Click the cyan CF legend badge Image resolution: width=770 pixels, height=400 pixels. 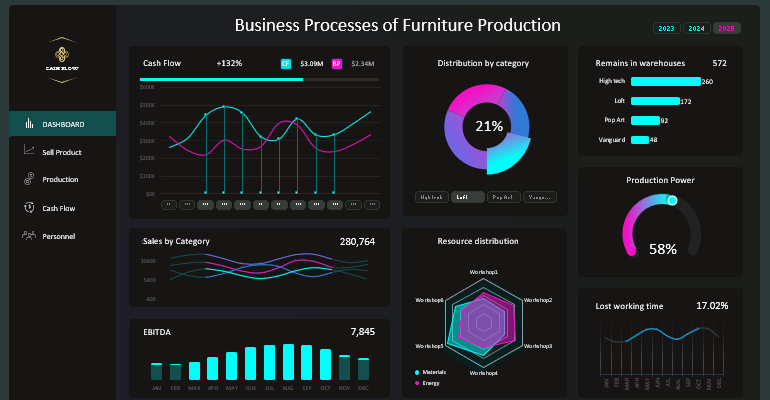tap(286, 63)
